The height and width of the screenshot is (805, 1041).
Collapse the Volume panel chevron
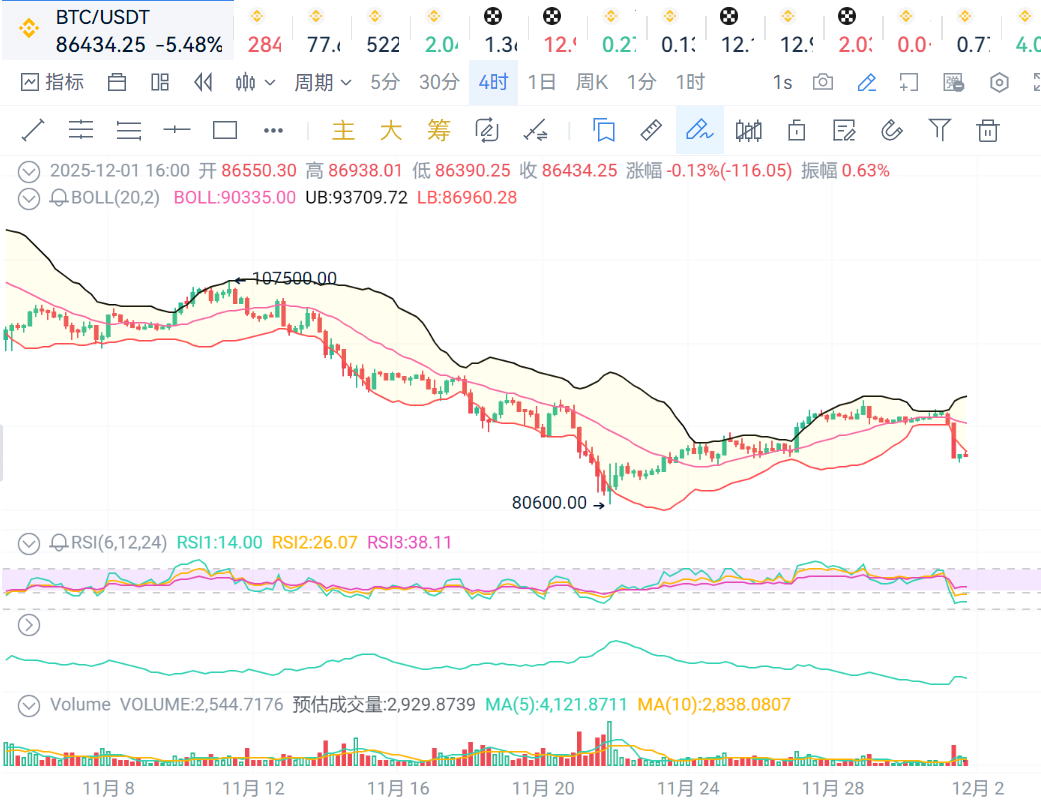pos(30,705)
